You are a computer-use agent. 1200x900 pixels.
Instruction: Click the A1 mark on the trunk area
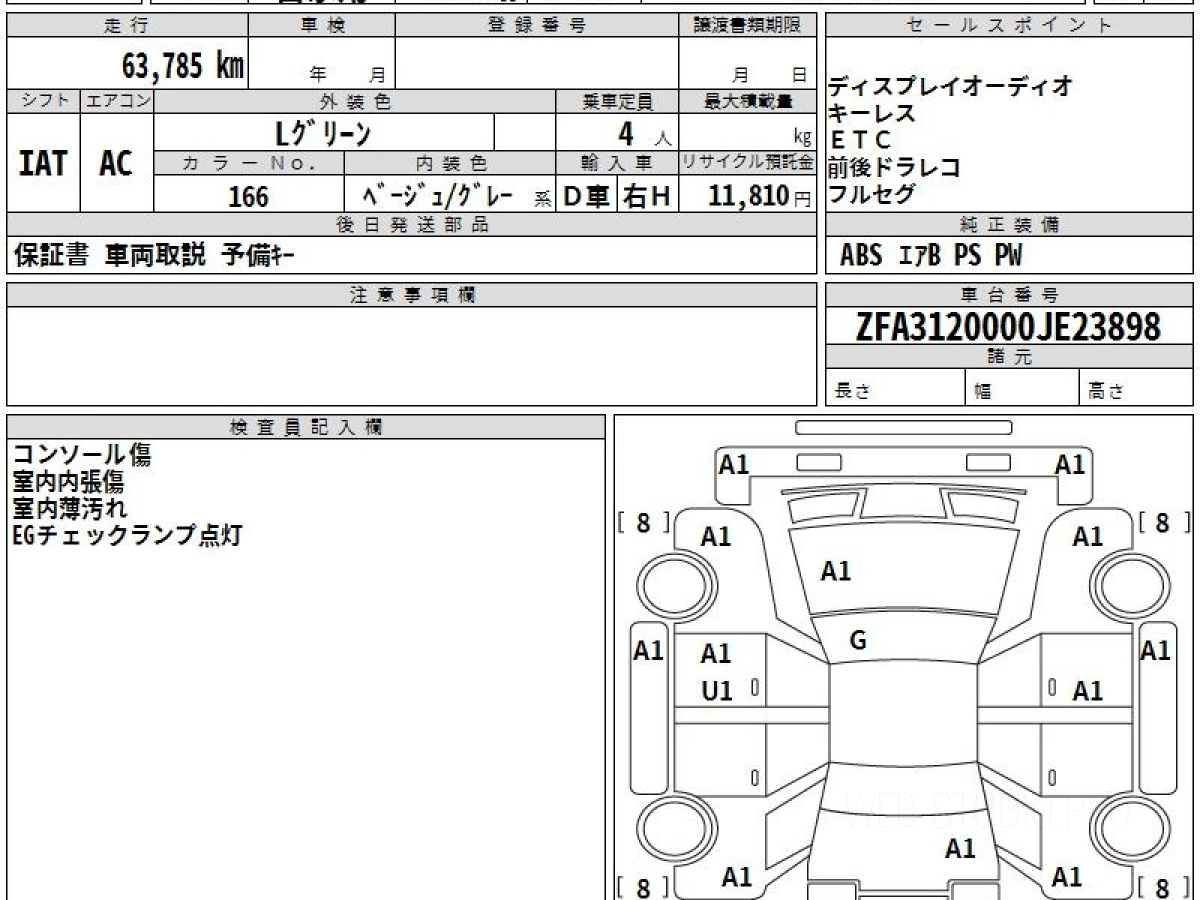point(960,849)
